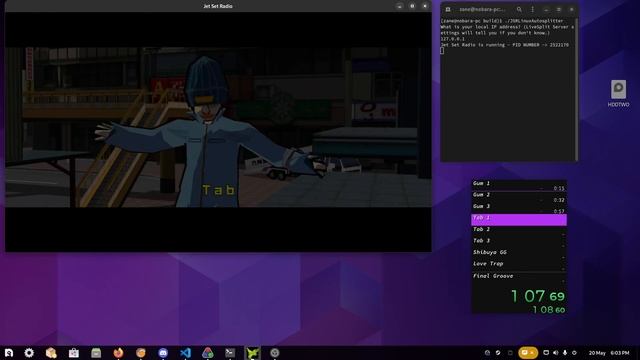Switch to the Jet Set Radio taskbar icon
The image size is (640, 360).
(253, 353)
